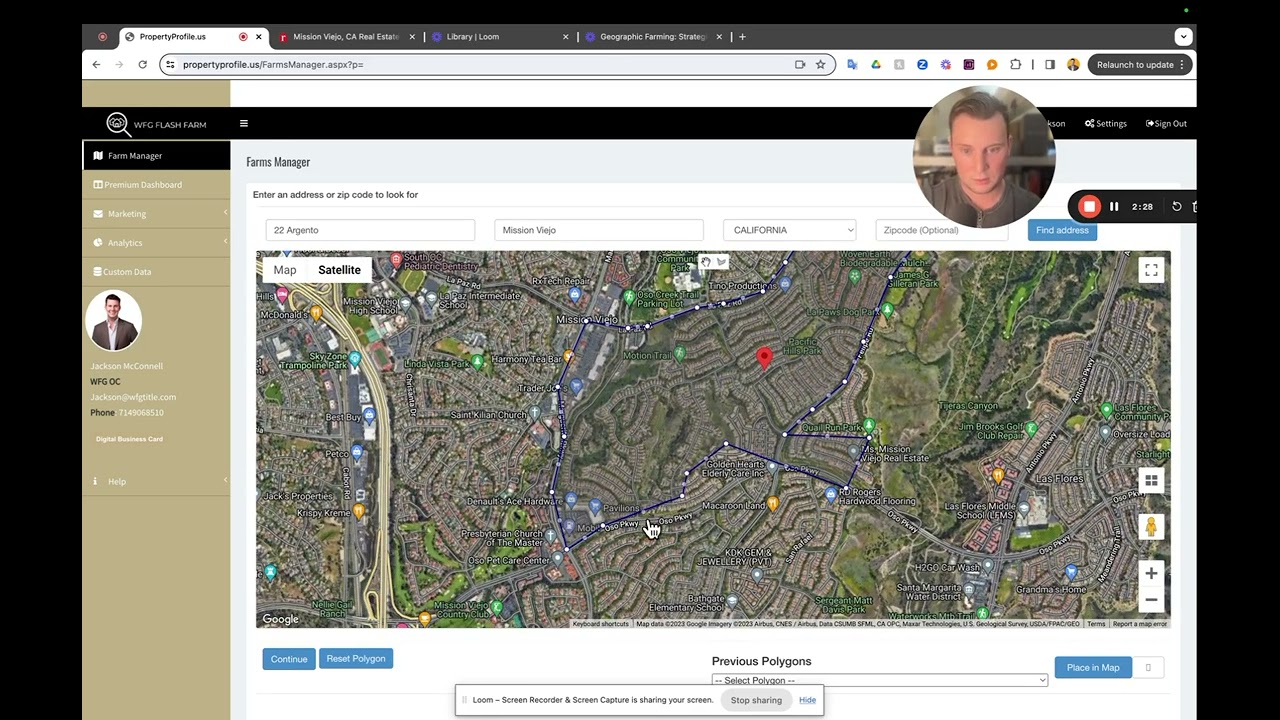This screenshot has height=720, width=1280.
Task: Select the hand pan drawing tool
Action: pyautogui.click(x=706, y=262)
